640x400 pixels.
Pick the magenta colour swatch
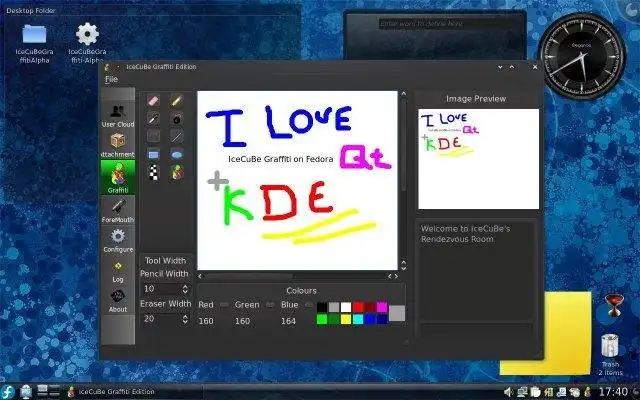coord(382,307)
